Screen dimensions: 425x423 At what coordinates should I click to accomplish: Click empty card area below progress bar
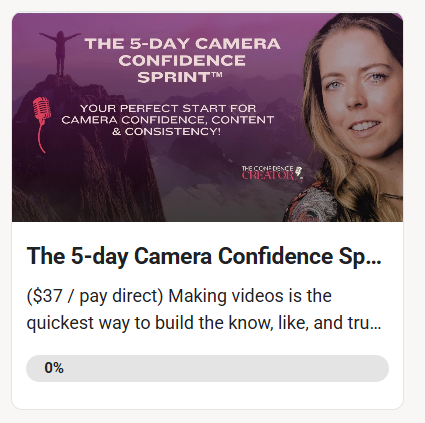(207, 395)
